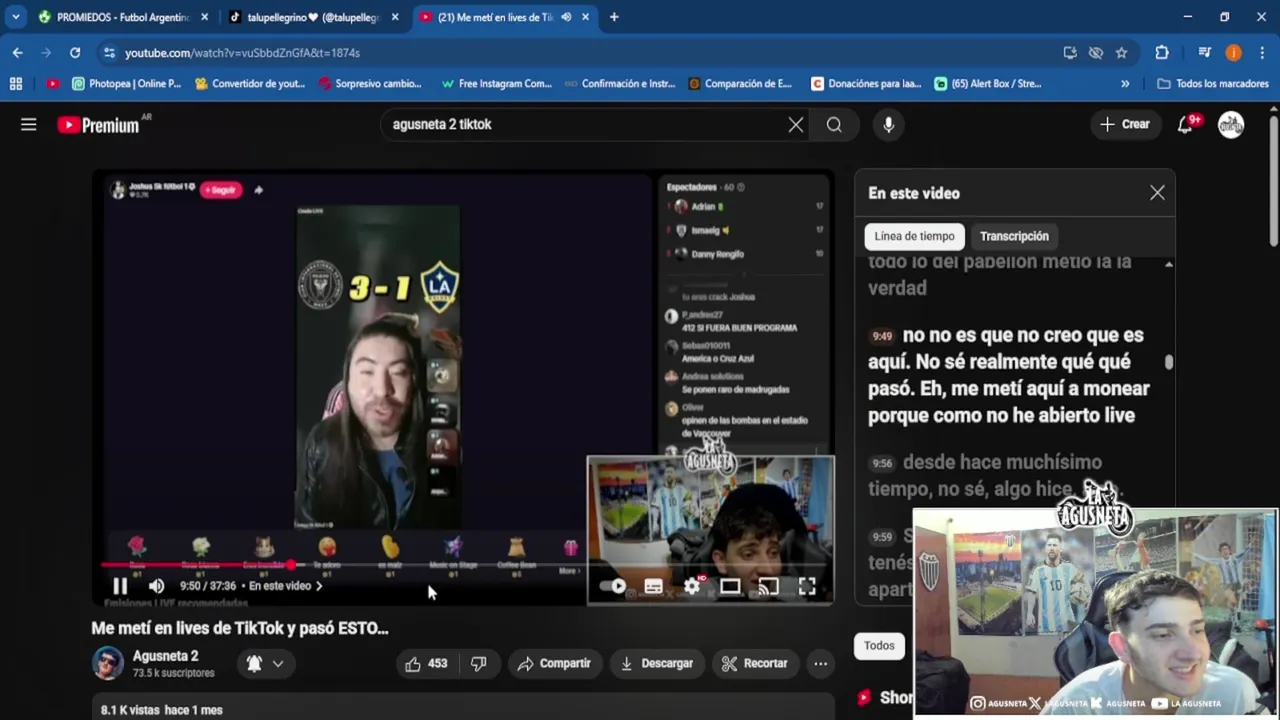Image resolution: width=1280 pixels, height=720 pixels.
Task: Open more actions three-dot menu
Action: click(x=820, y=663)
